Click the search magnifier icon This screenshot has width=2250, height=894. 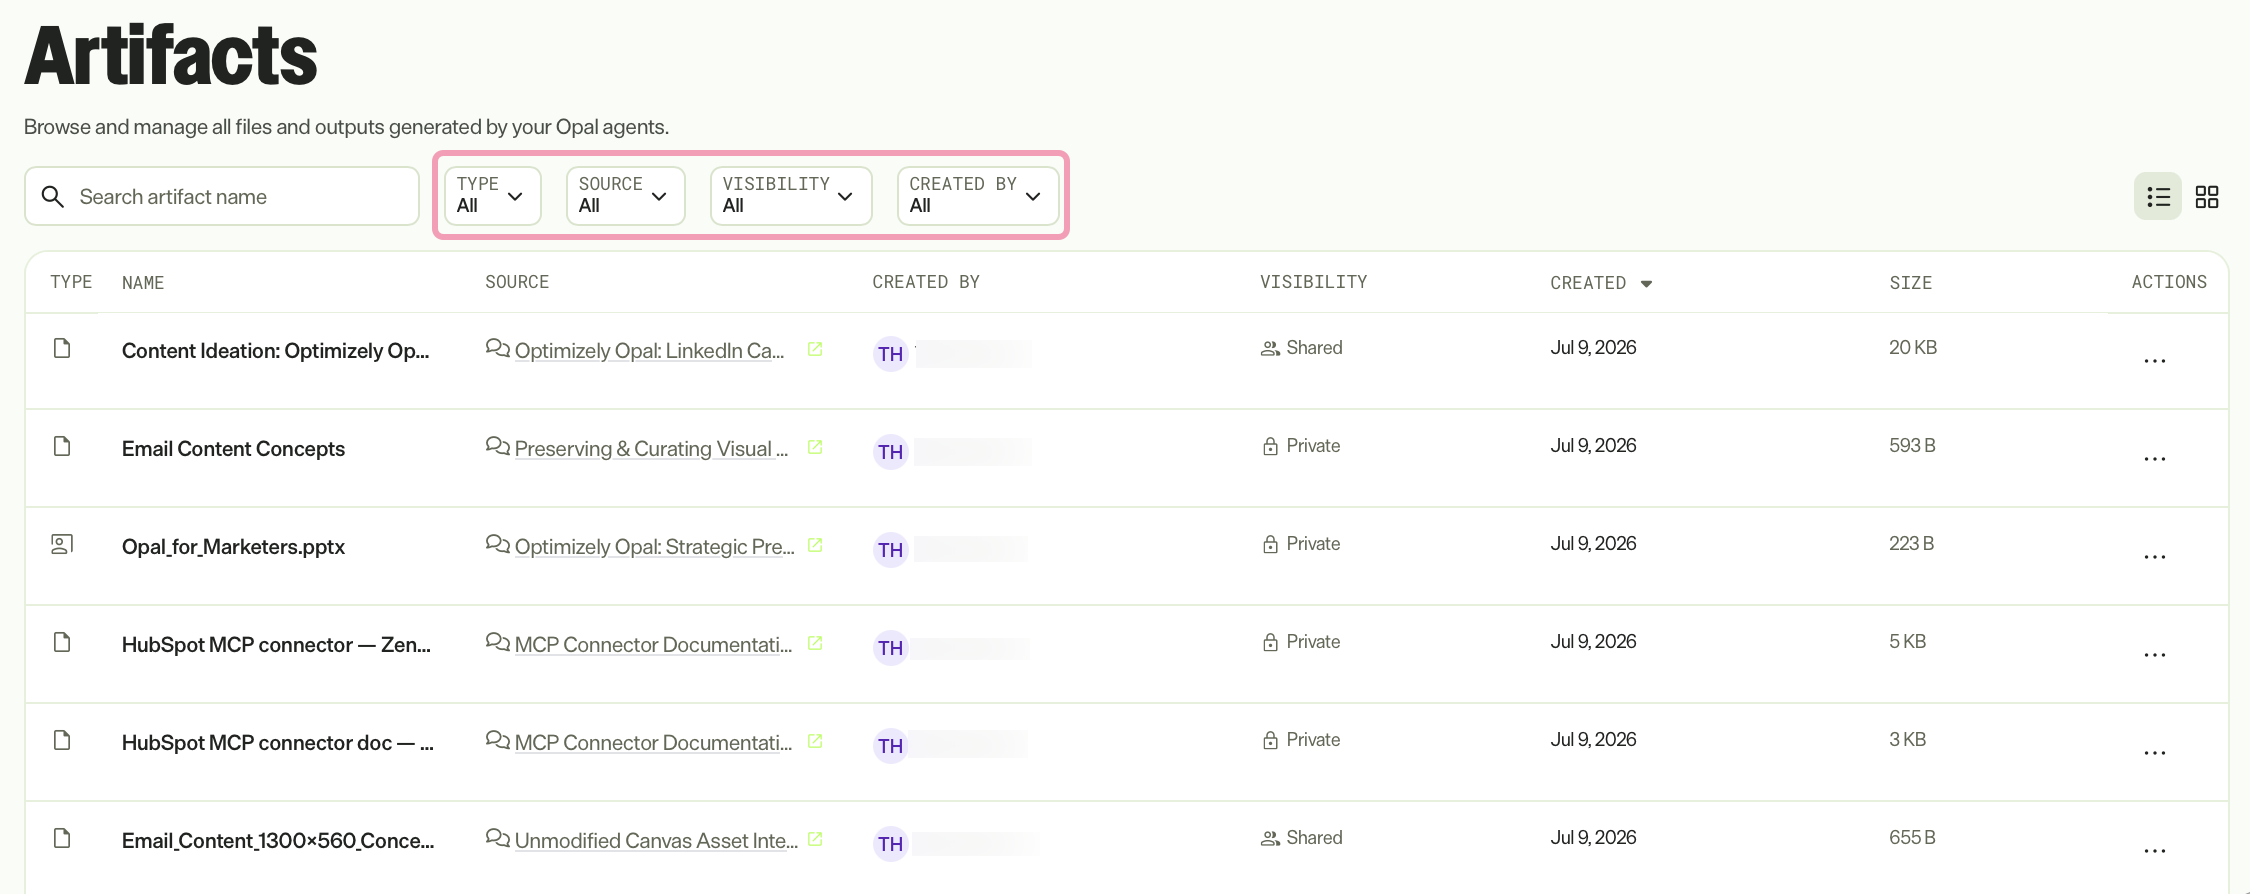pyautogui.click(x=53, y=197)
